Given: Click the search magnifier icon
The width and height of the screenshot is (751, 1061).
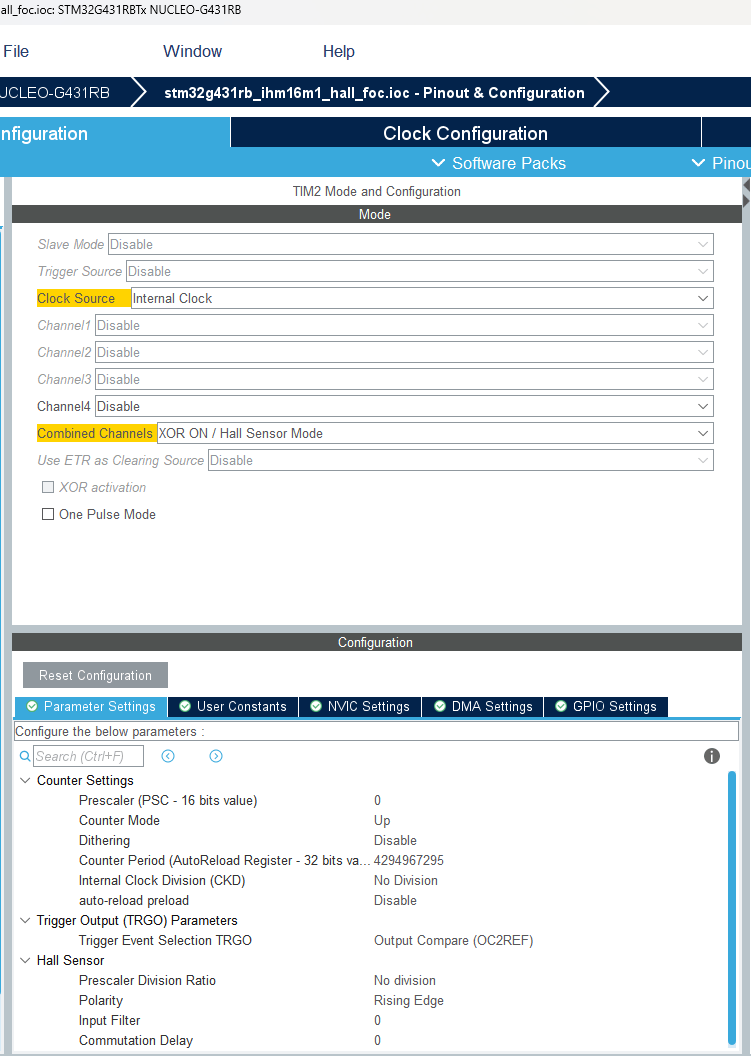Looking at the screenshot, I should click(25, 756).
